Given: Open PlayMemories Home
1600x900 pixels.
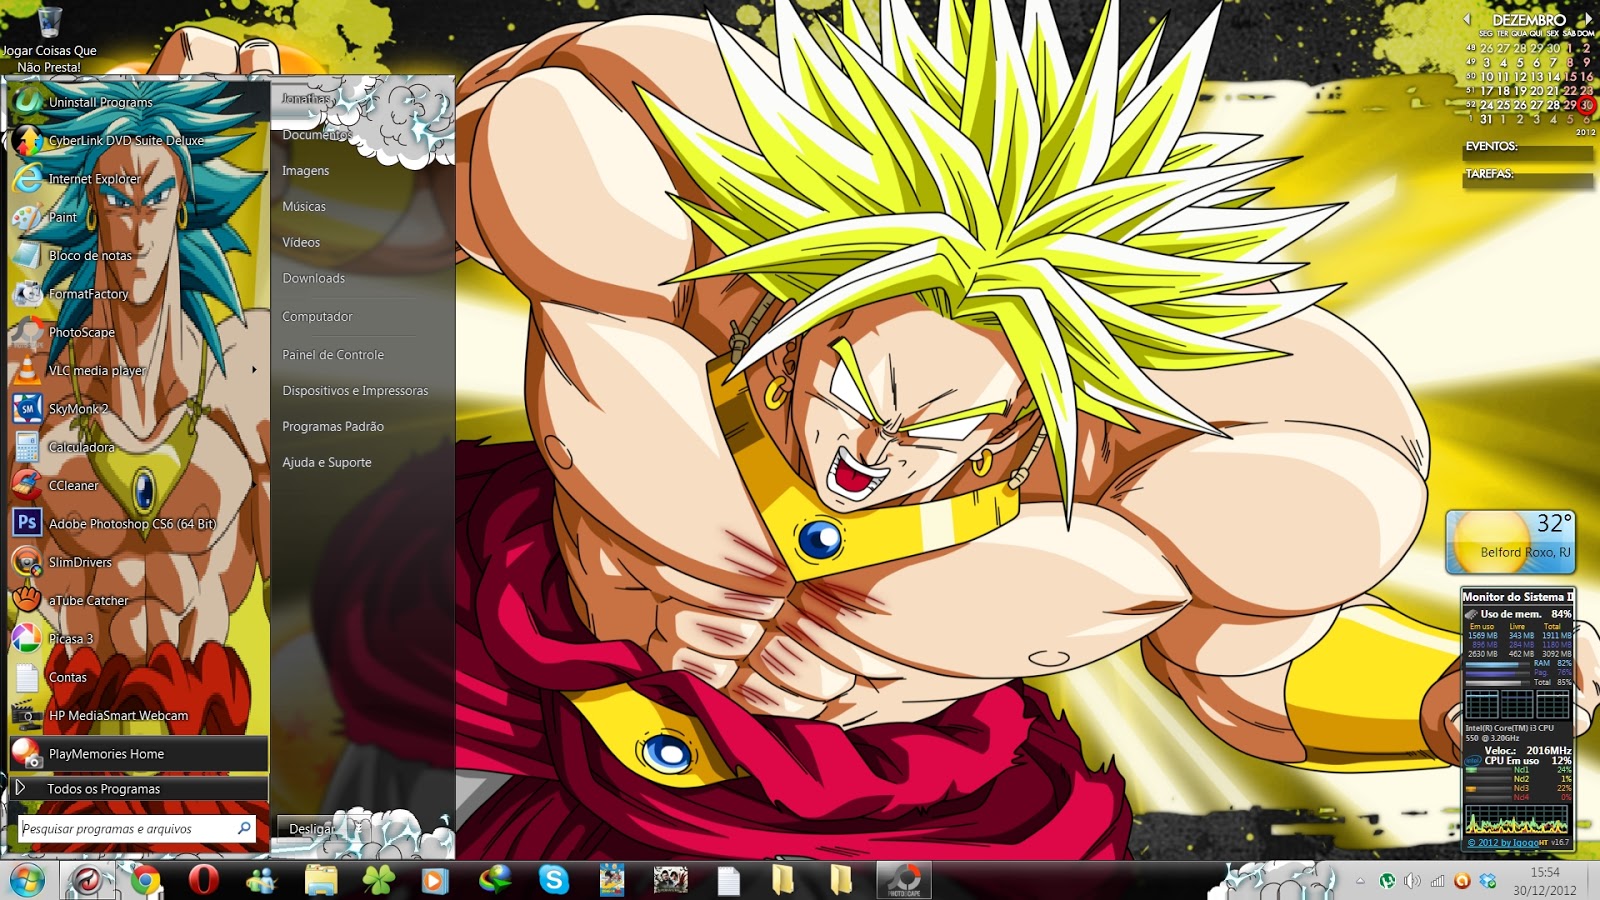Looking at the screenshot, I should pos(138,754).
